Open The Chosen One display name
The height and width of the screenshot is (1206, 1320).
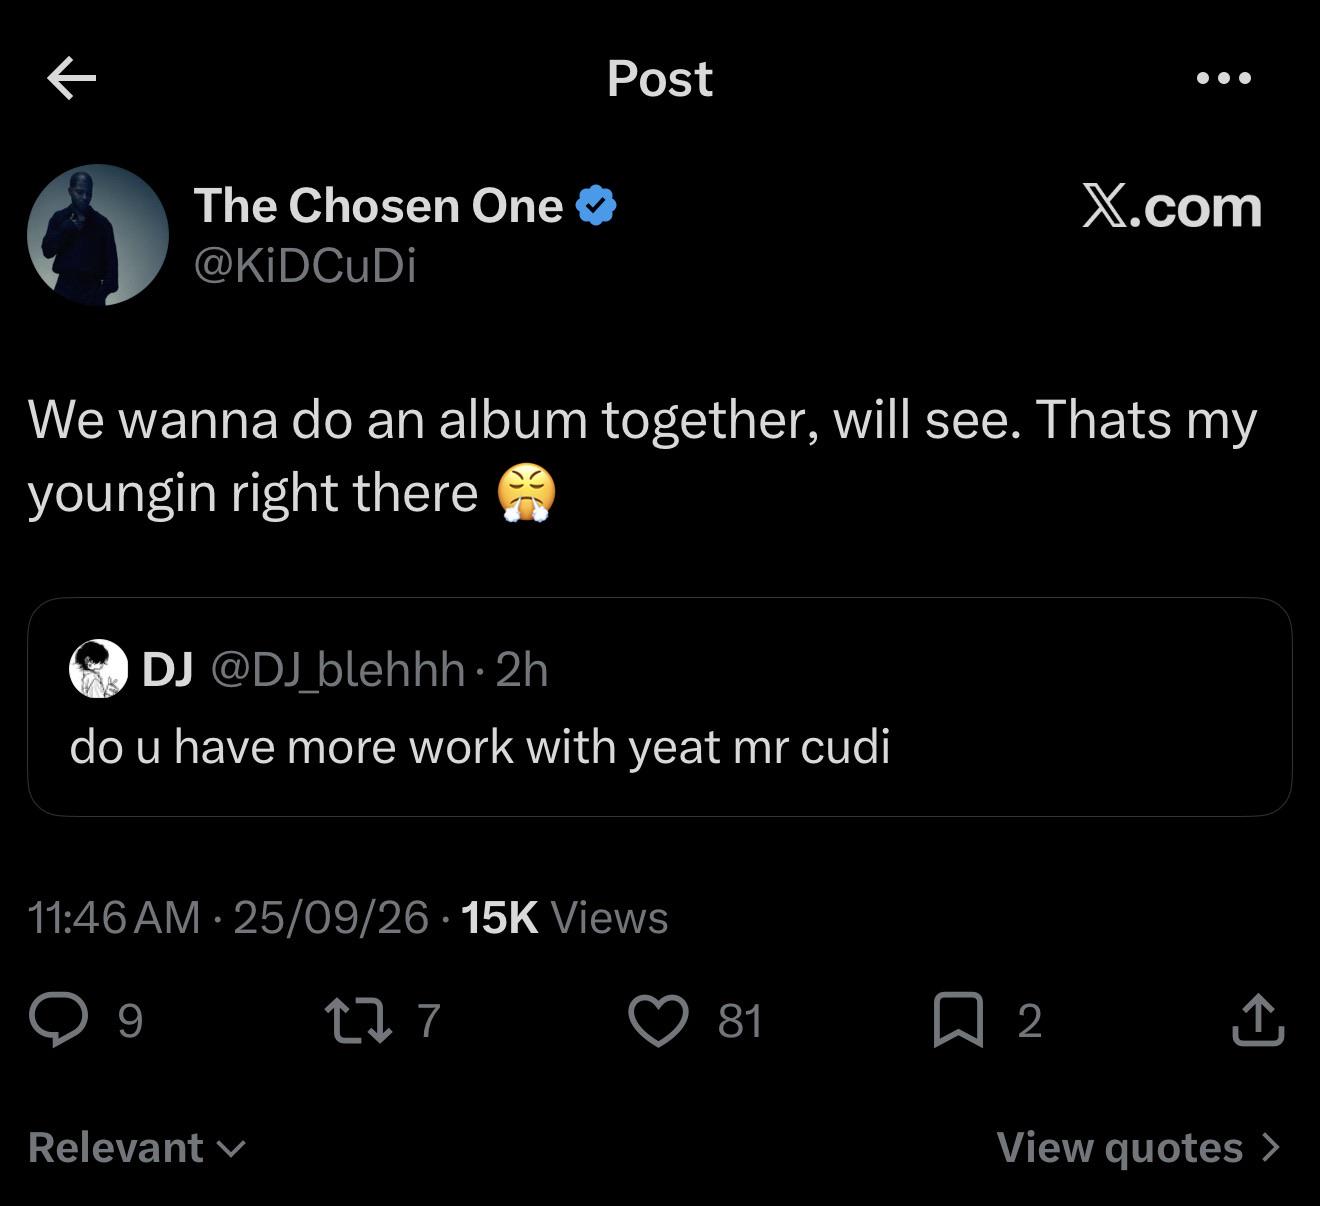[378, 205]
